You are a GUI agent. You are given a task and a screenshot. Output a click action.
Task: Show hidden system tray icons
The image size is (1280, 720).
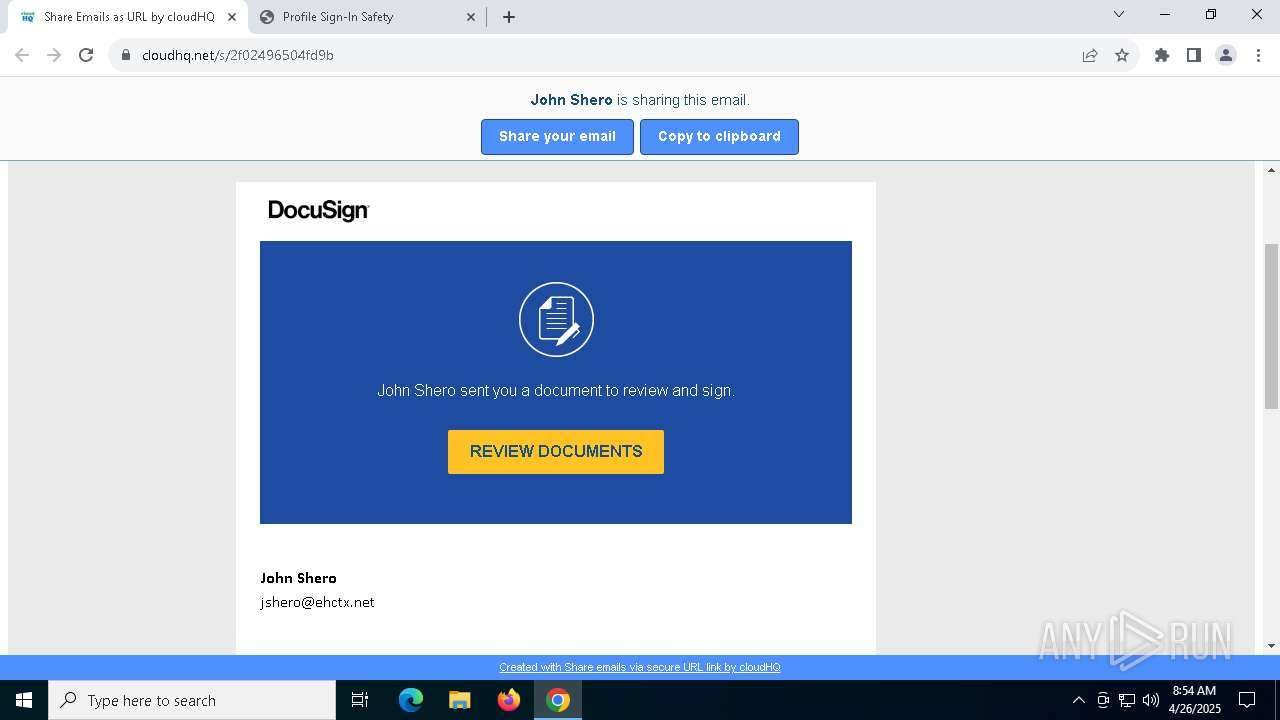point(1078,700)
